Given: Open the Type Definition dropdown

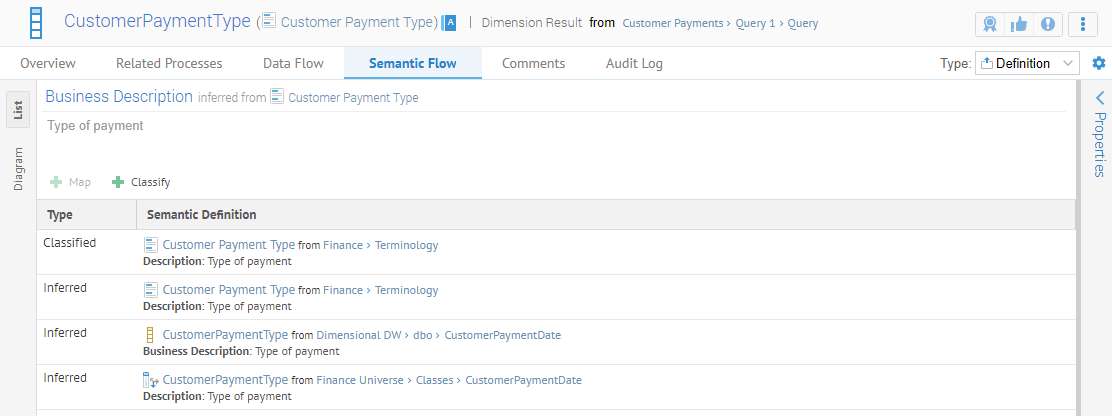Looking at the screenshot, I should pyautogui.click(x=1027, y=63).
